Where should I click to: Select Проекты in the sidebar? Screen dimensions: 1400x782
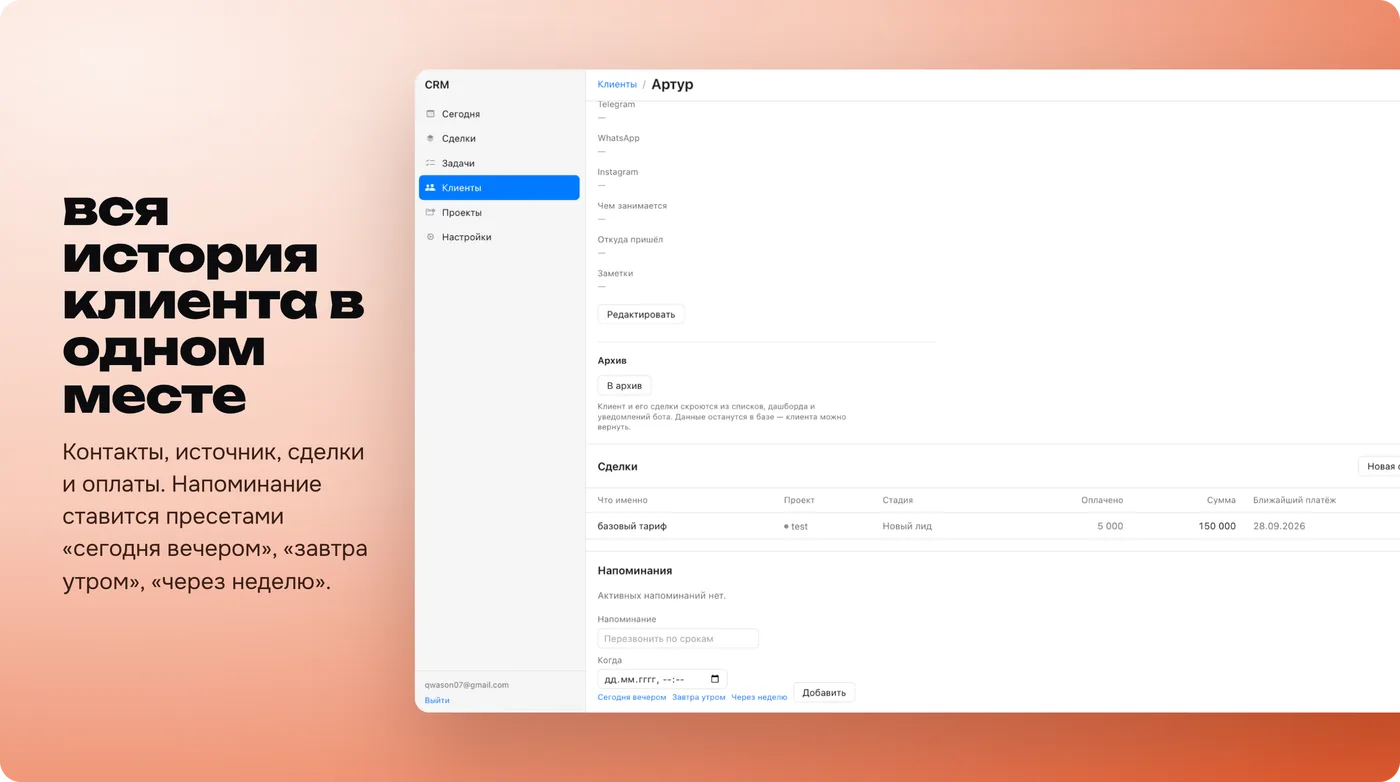(499, 212)
